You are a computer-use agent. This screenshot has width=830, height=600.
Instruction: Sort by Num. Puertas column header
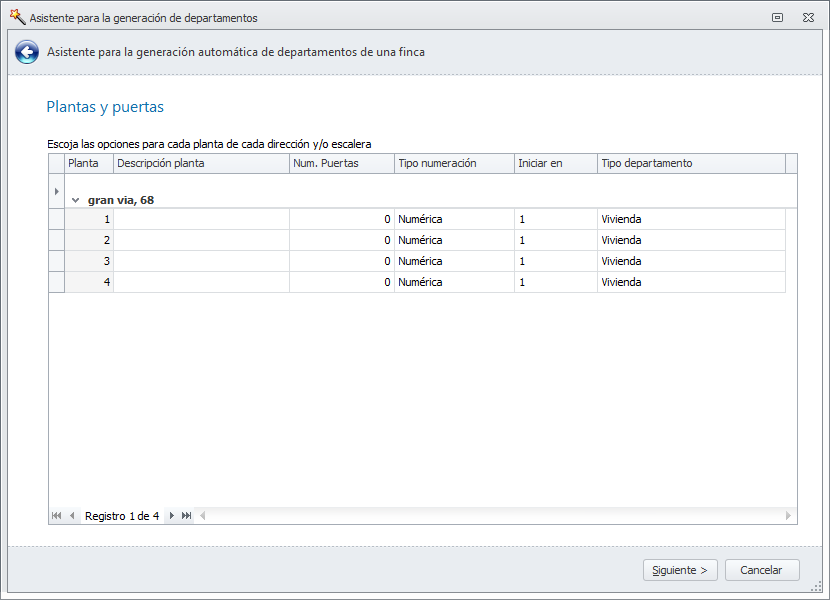[x=342, y=163]
